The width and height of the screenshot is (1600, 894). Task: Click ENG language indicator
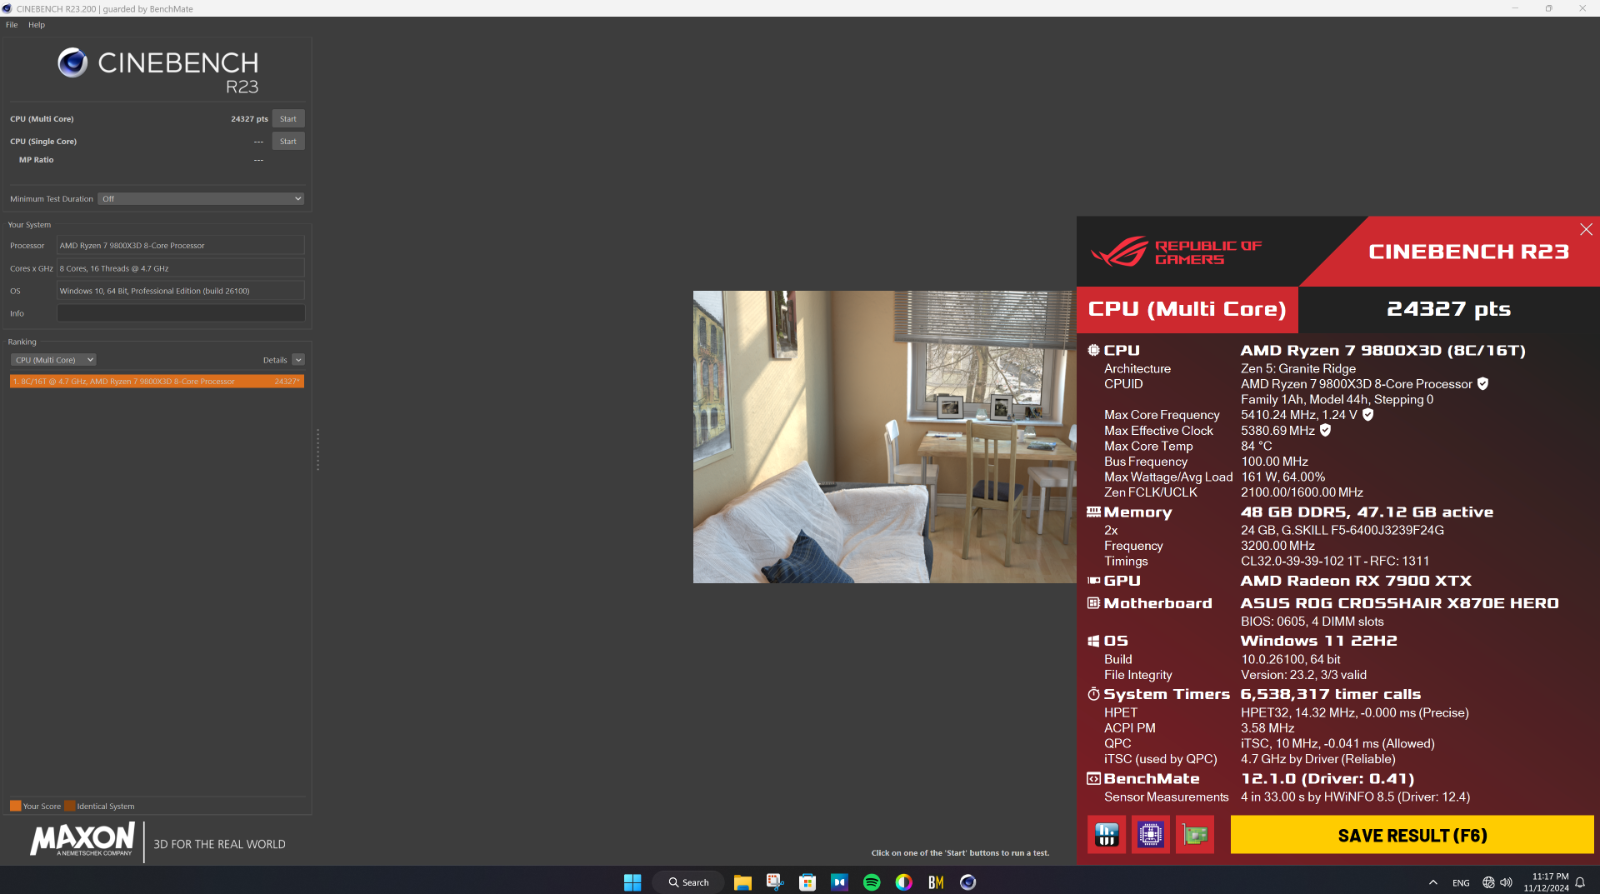pos(1461,883)
